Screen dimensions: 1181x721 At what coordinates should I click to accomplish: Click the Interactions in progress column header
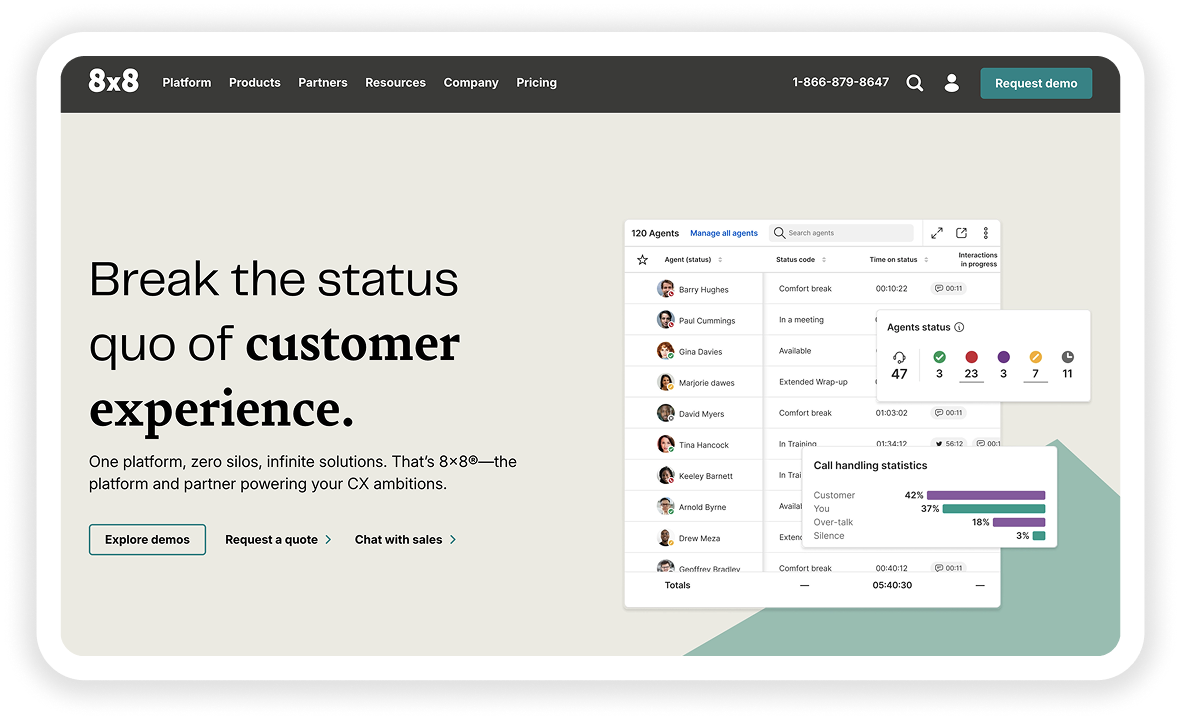978,260
